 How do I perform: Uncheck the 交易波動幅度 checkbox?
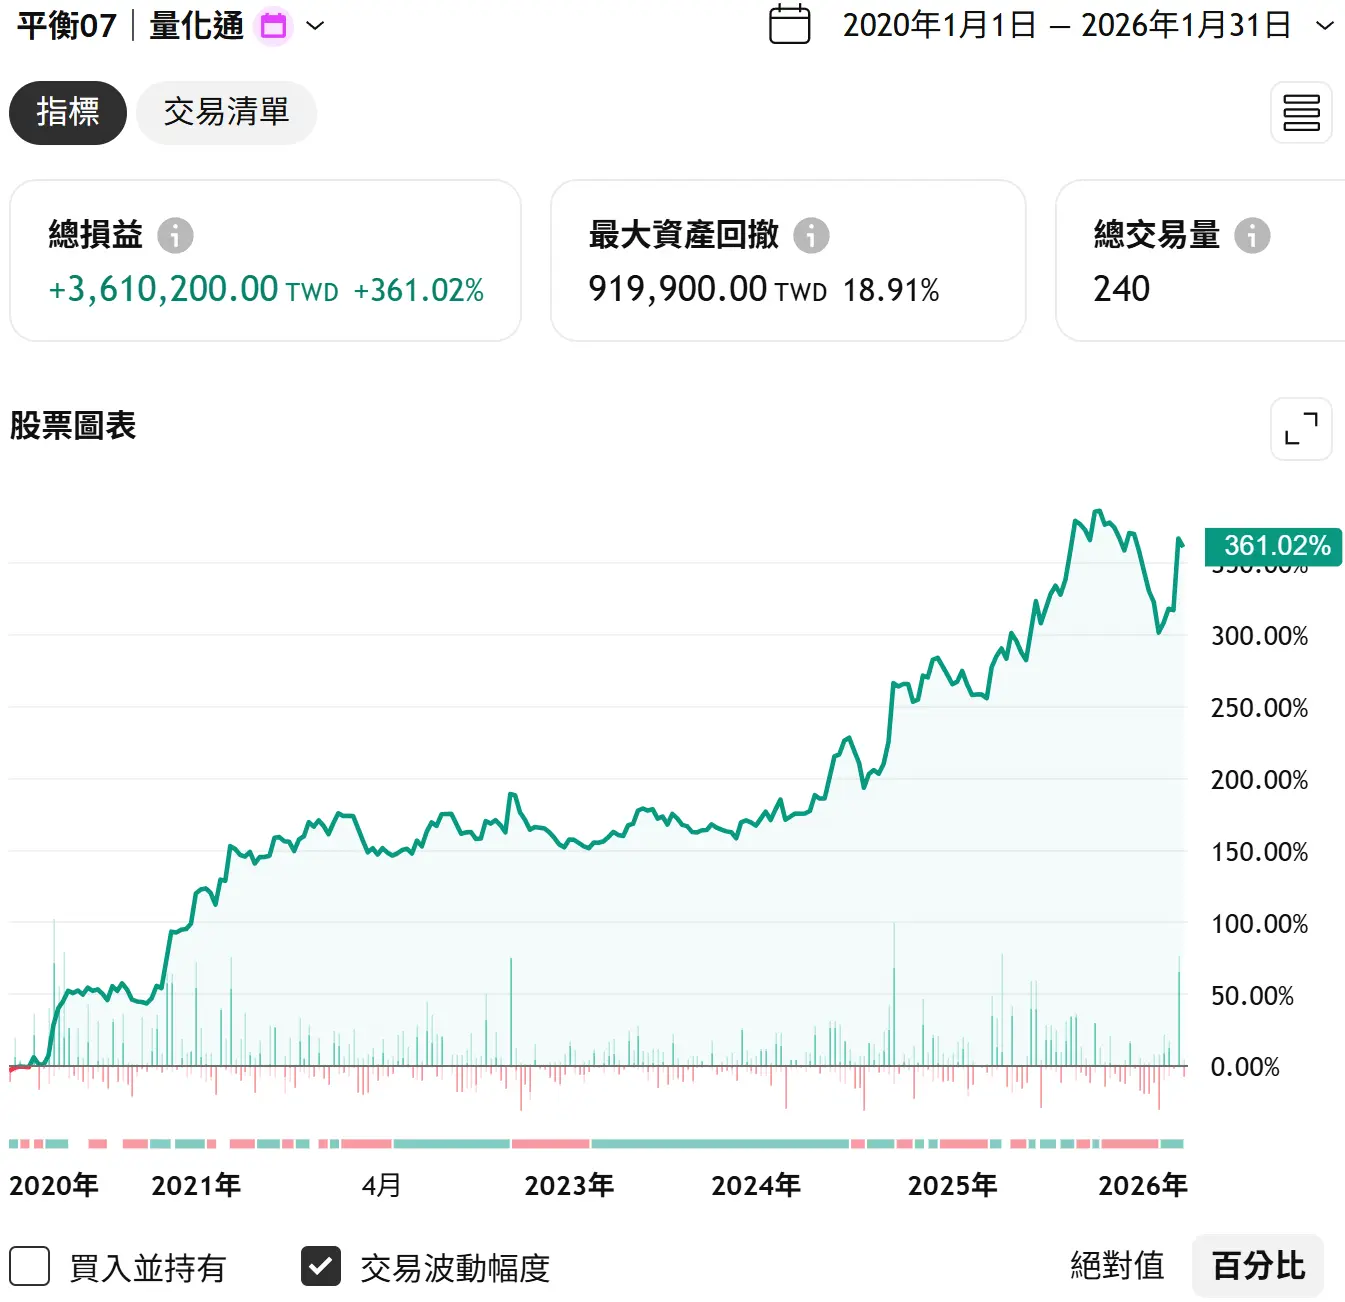[x=321, y=1266]
